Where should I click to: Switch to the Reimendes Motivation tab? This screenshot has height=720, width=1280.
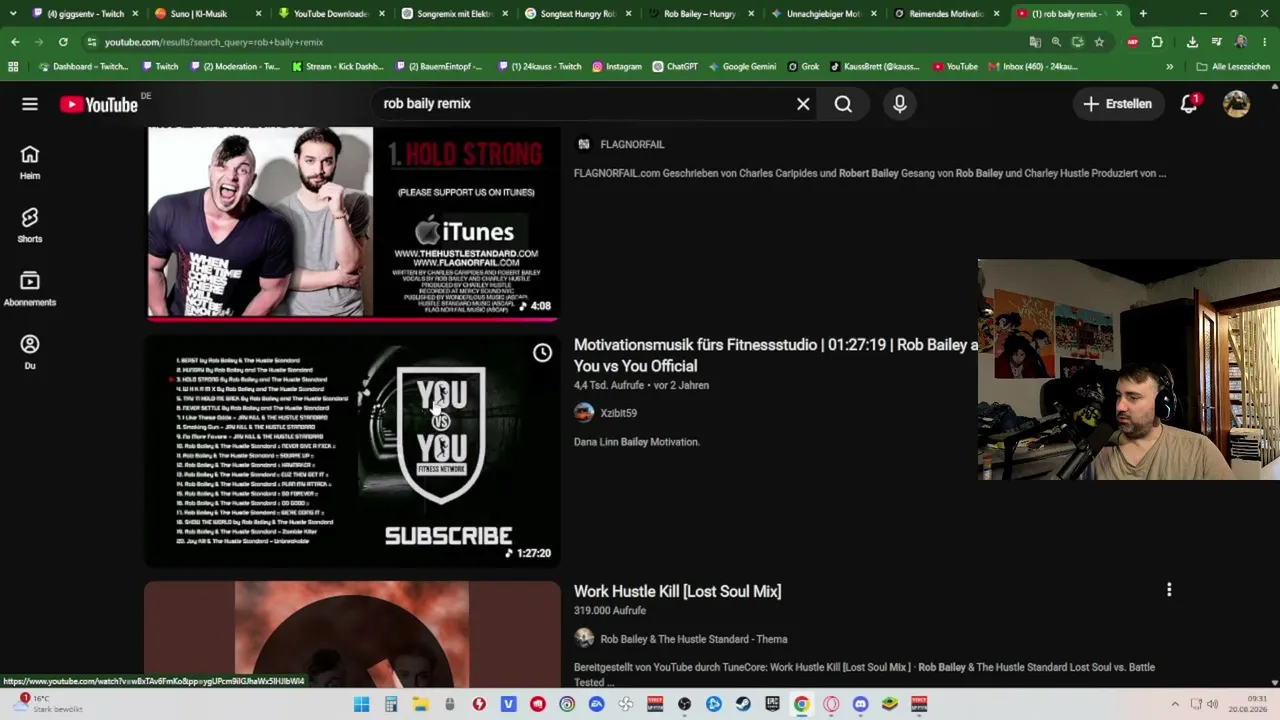point(947,14)
